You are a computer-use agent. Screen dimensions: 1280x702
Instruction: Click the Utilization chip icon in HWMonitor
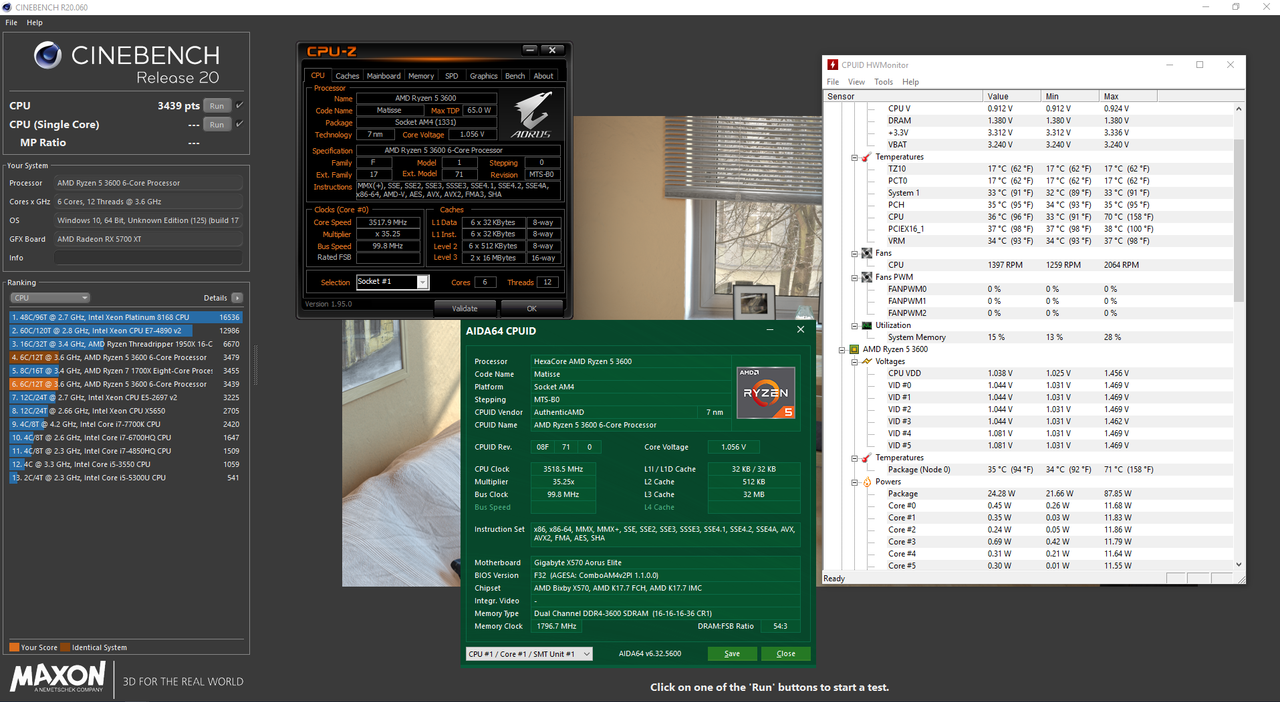click(x=866, y=325)
